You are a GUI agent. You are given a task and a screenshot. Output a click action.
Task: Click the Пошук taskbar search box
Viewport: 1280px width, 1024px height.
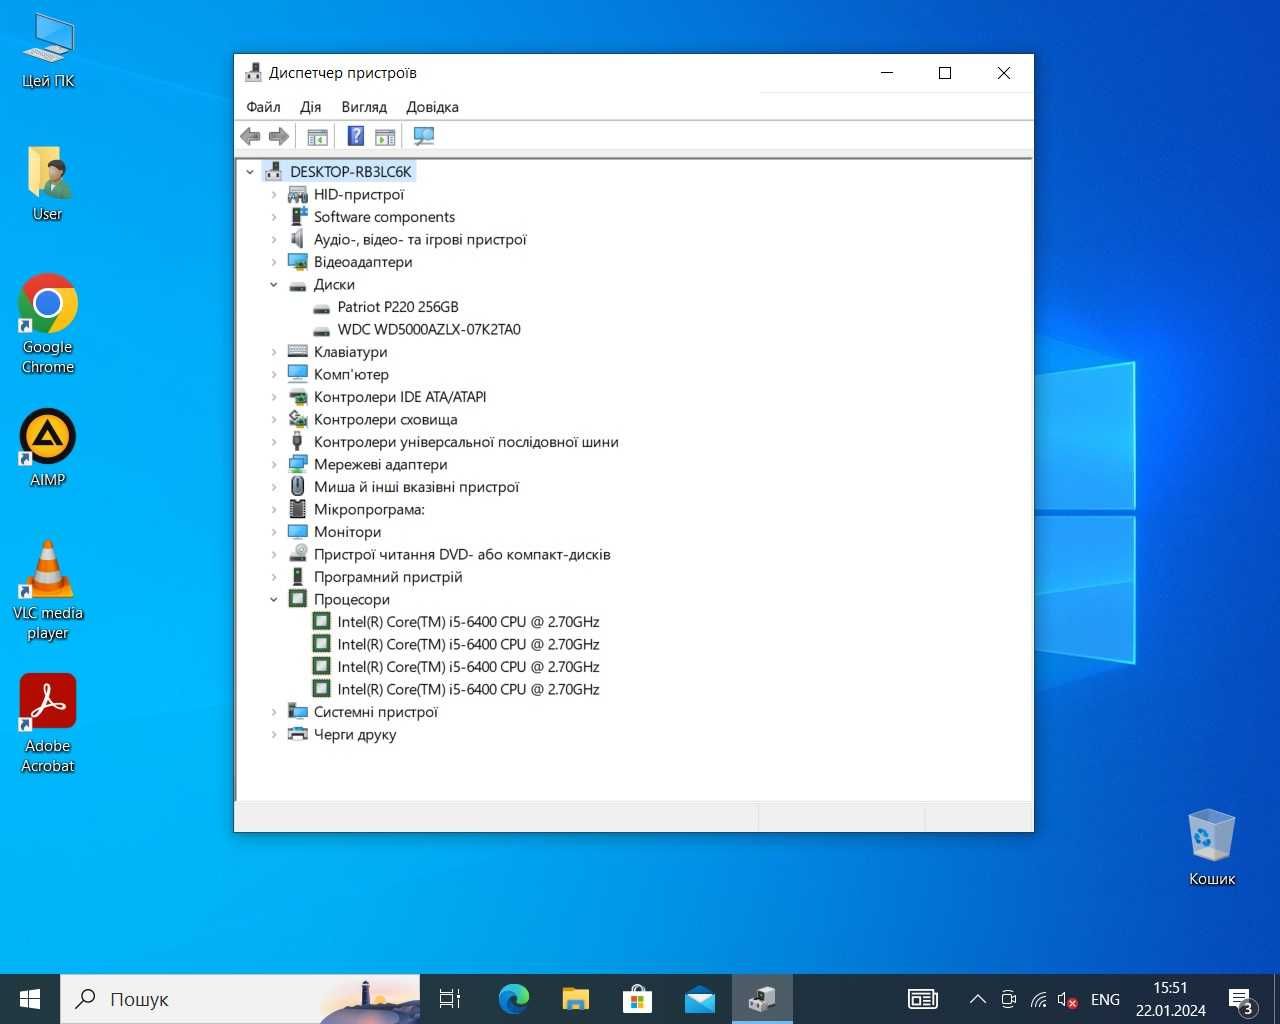[x=240, y=999]
